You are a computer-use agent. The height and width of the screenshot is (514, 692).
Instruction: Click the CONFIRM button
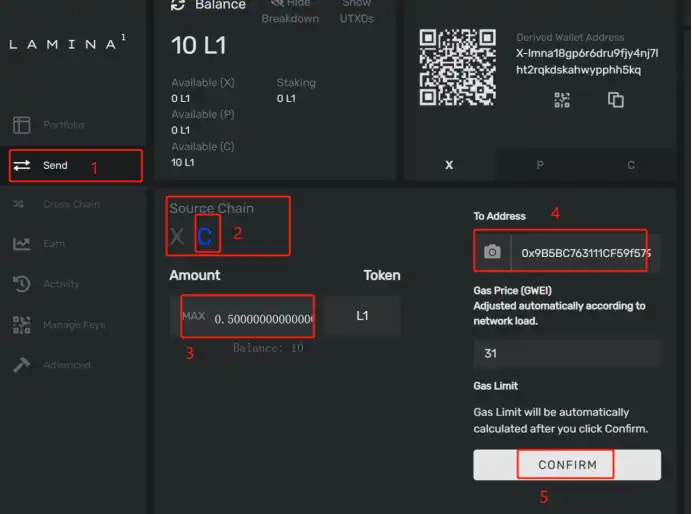567,465
